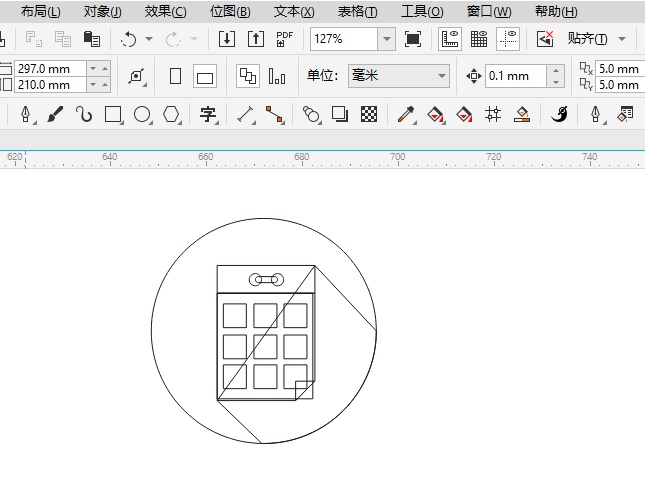The image size is (645, 500).
Task: Open the 文本(X) menu
Action: pos(294,12)
